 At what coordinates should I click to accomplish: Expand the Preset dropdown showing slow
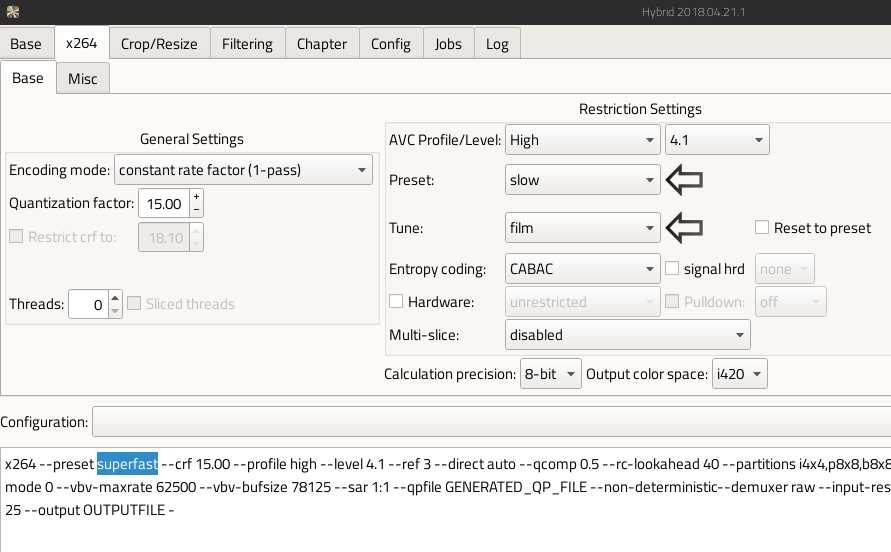(582, 181)
